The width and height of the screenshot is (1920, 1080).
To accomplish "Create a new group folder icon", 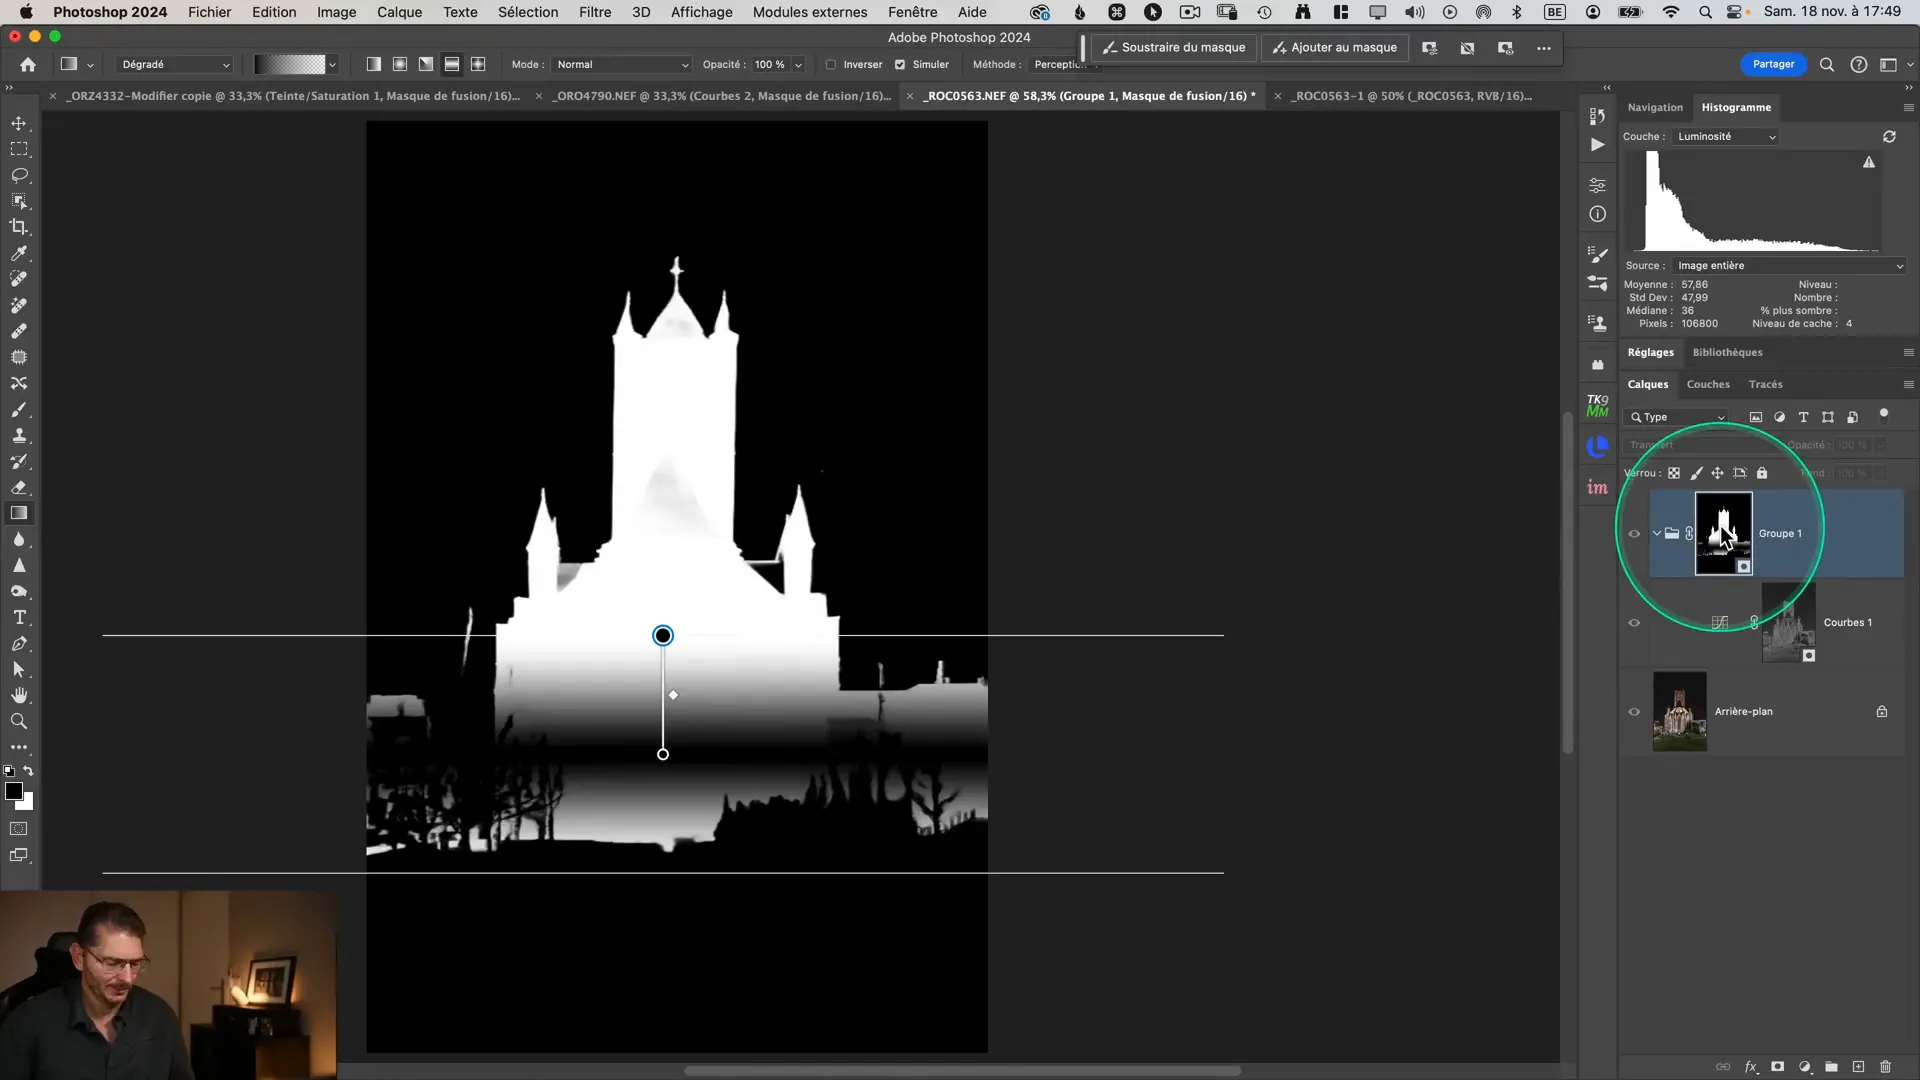I will pyautogui.click(x=1831, y=1067).
